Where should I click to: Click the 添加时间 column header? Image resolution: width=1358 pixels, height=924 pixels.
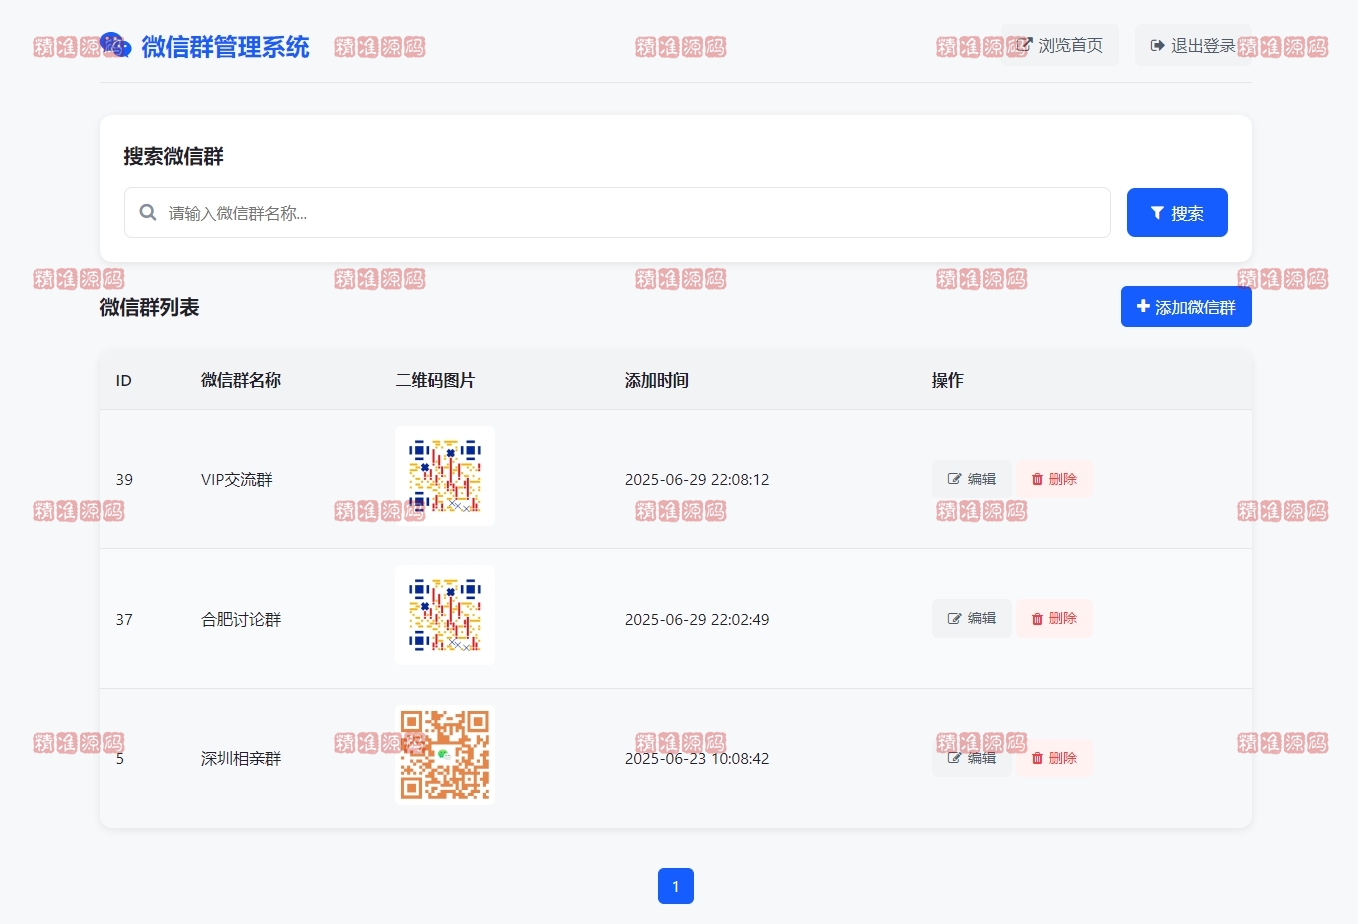coord(657,380)
